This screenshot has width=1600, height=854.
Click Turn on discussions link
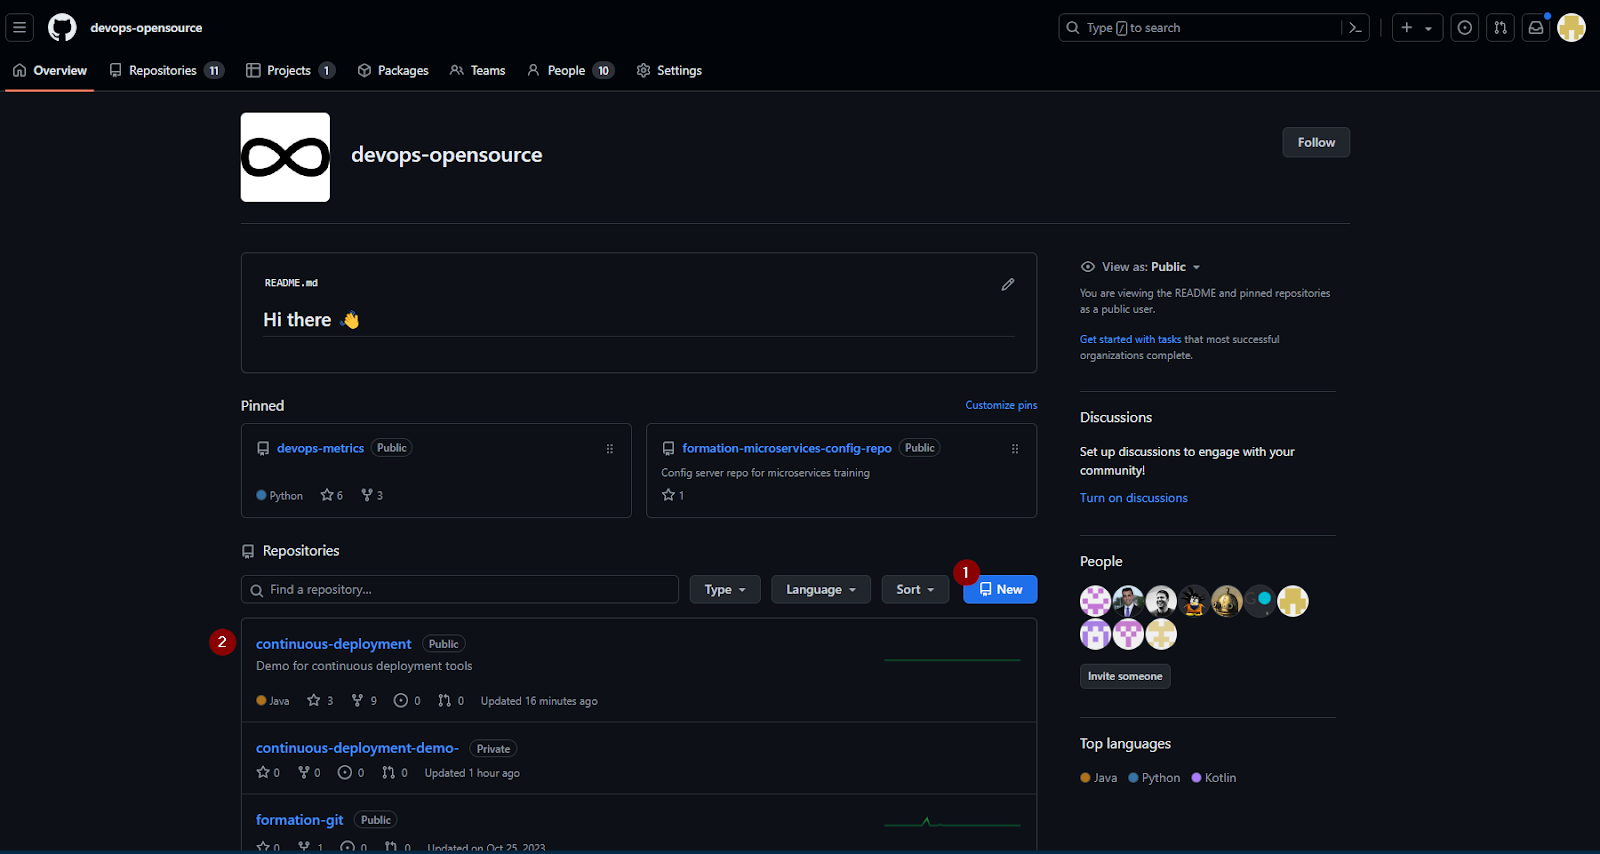tap(1134, 498)
